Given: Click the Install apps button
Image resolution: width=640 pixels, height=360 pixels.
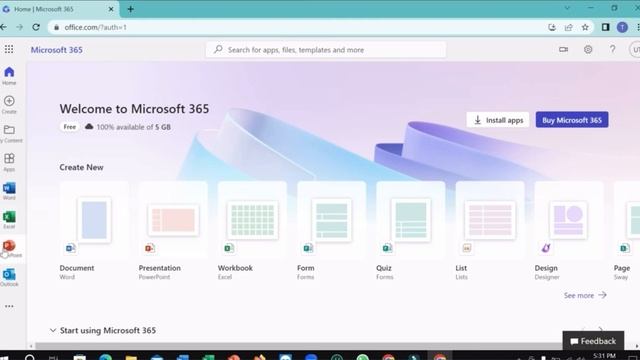Looking at the screenshot, I should pos(498,120).
